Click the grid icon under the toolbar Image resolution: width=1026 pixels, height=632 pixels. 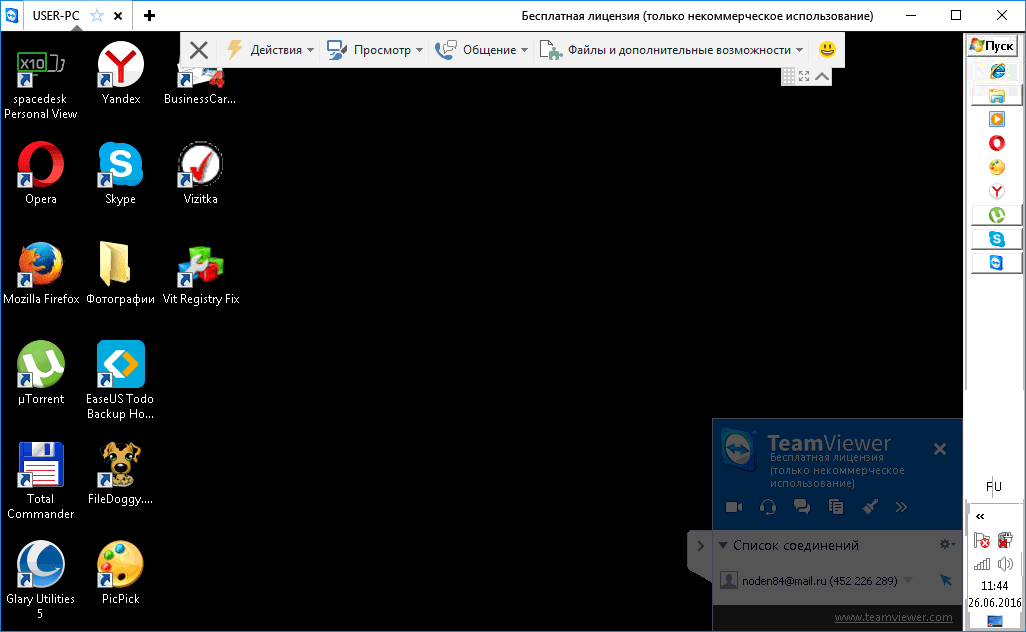(788, 76)
